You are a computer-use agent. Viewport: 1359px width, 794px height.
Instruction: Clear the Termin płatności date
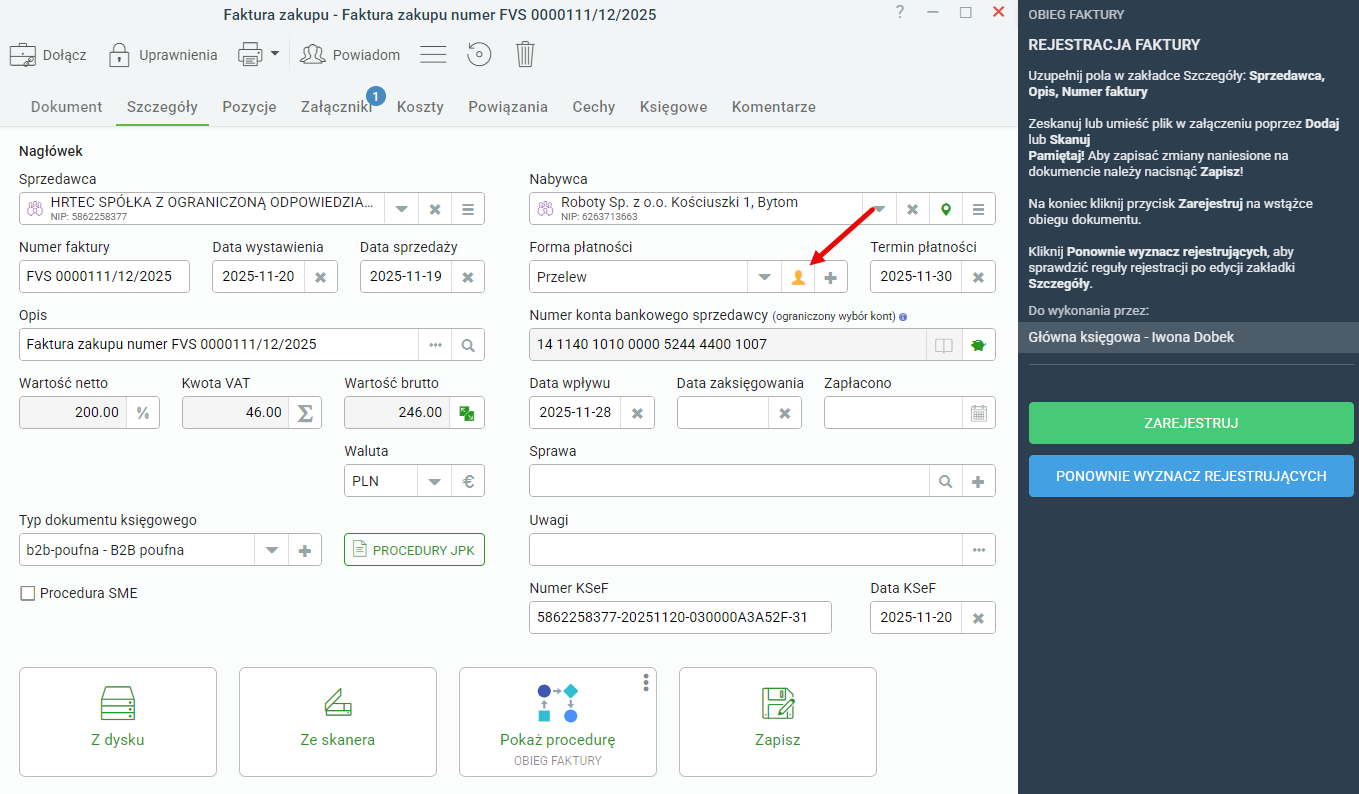(x=978, y=277)
